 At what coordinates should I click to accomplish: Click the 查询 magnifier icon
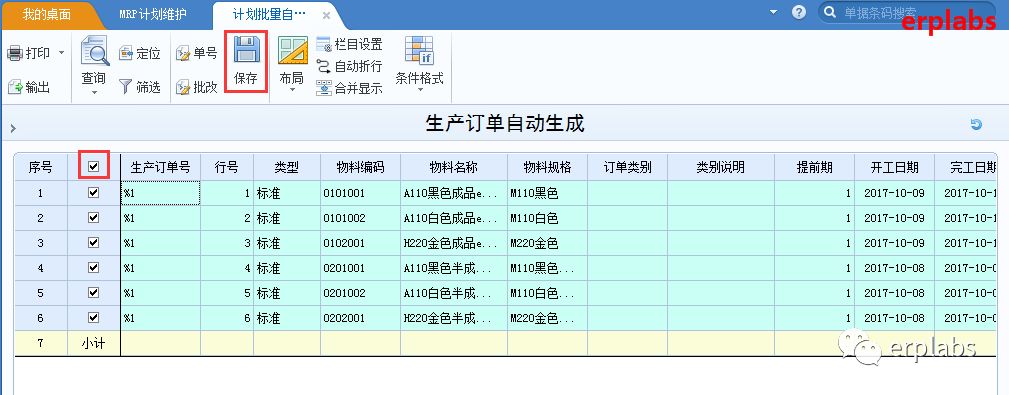pos(94,51)
